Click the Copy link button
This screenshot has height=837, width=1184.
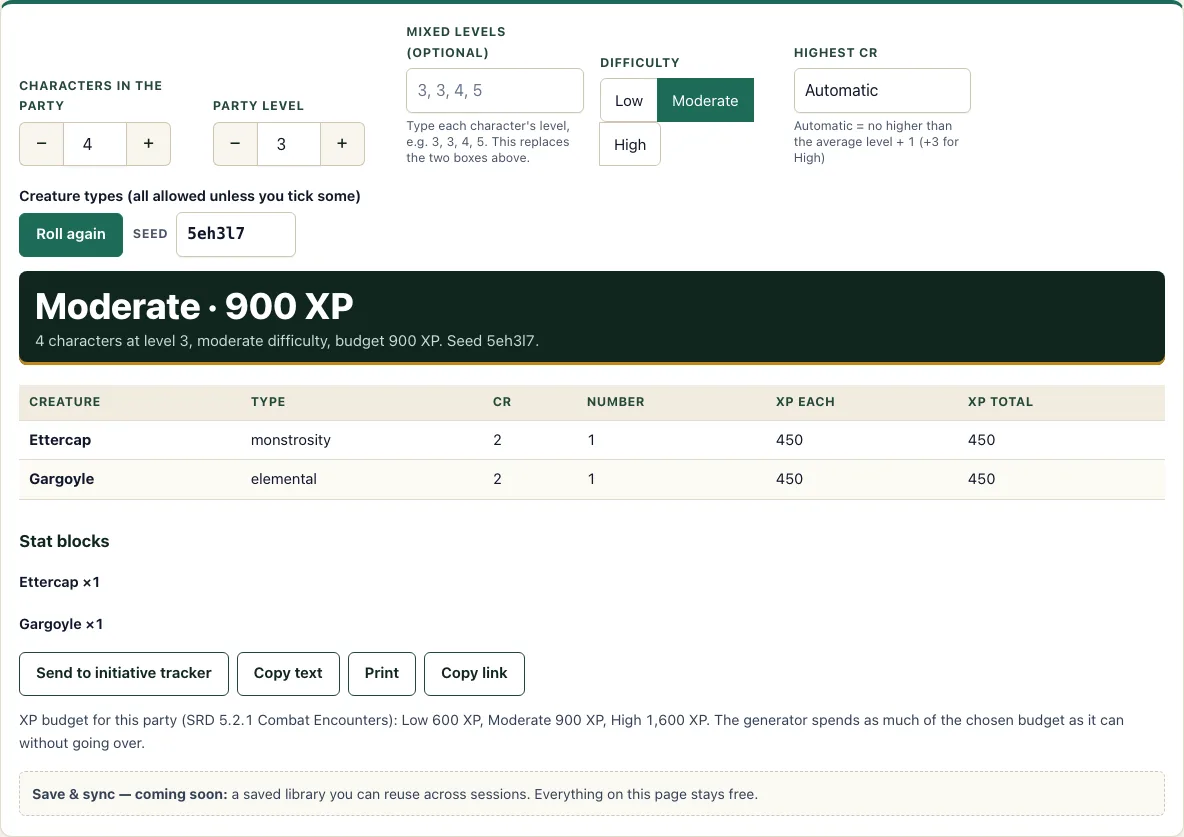(x=474, y=674)
